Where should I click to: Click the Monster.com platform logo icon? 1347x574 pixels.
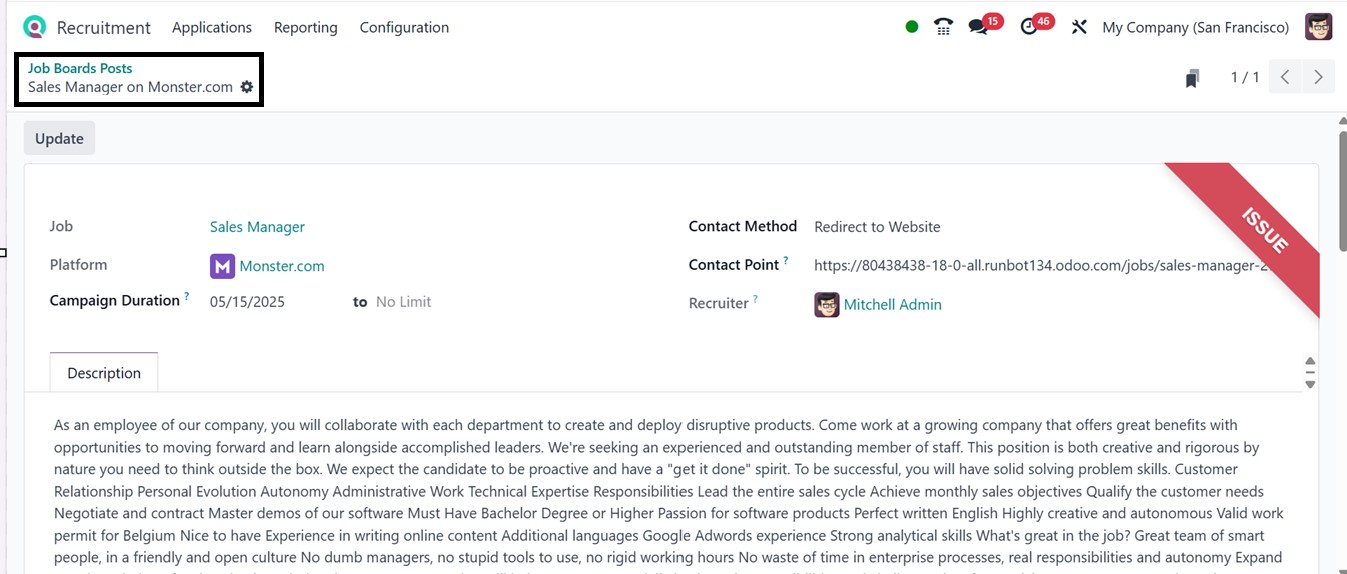222,266
